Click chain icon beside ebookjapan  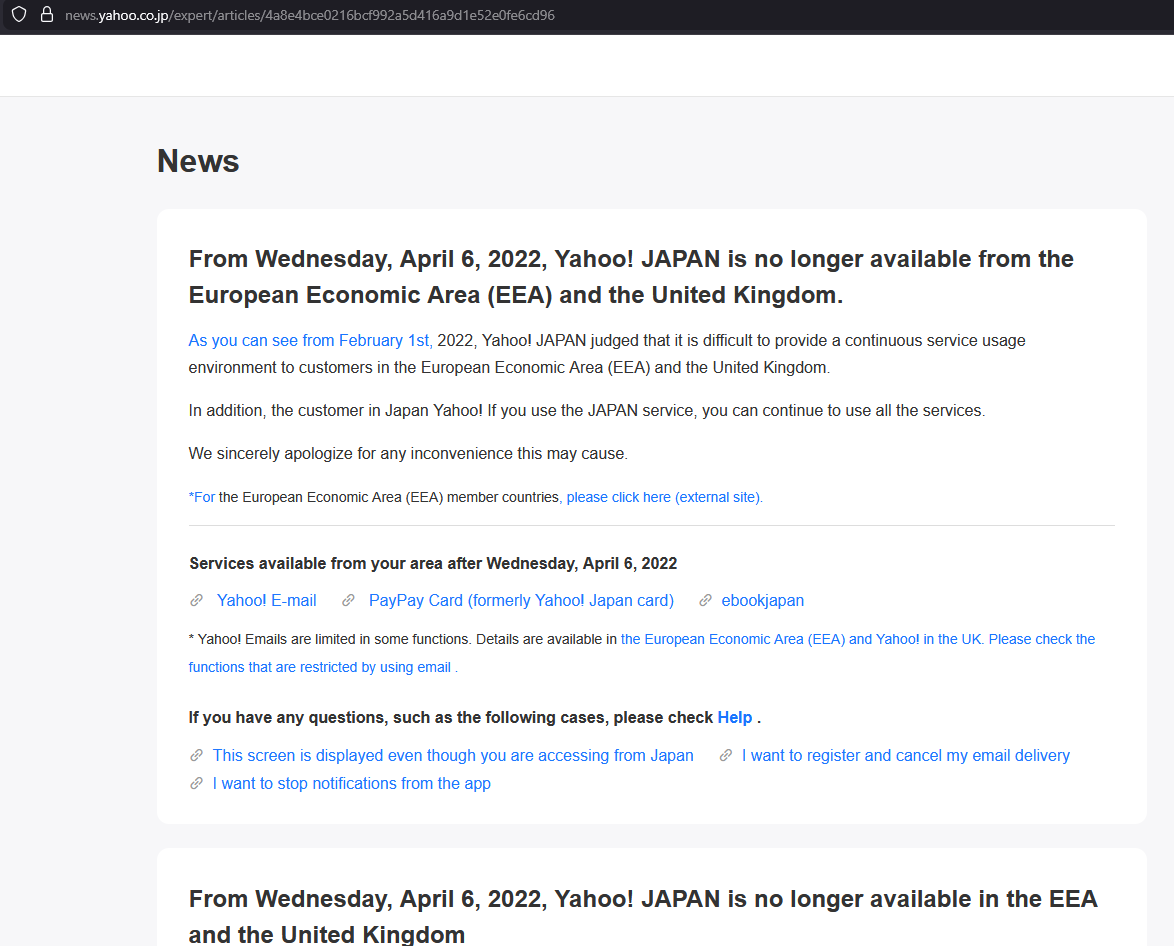705,601
